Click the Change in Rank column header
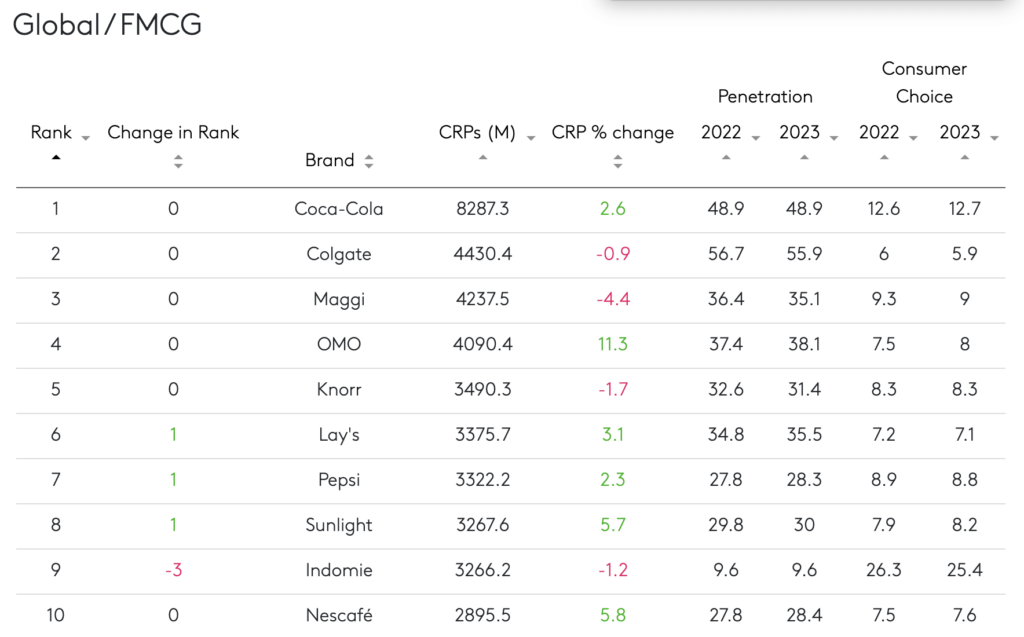This screenshot has height=637, width=1024. coord(173,132)
